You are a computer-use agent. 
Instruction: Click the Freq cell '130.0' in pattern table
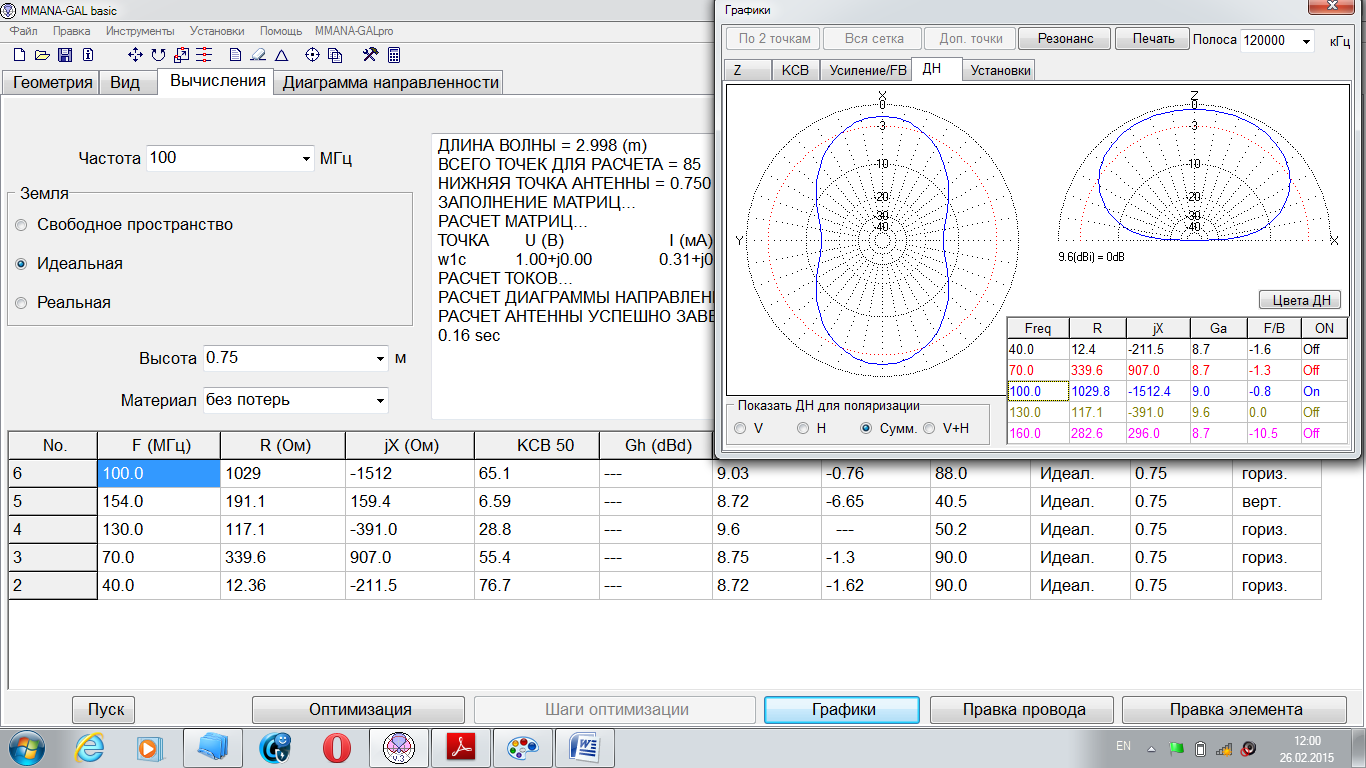(1038, 412)
